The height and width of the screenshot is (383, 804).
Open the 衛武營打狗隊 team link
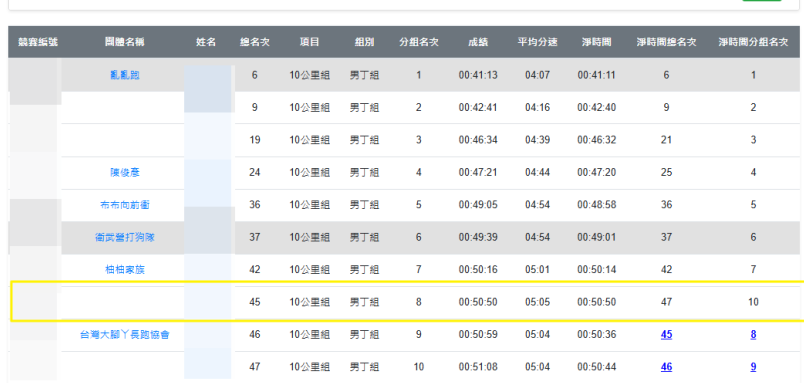coord(125,237)
